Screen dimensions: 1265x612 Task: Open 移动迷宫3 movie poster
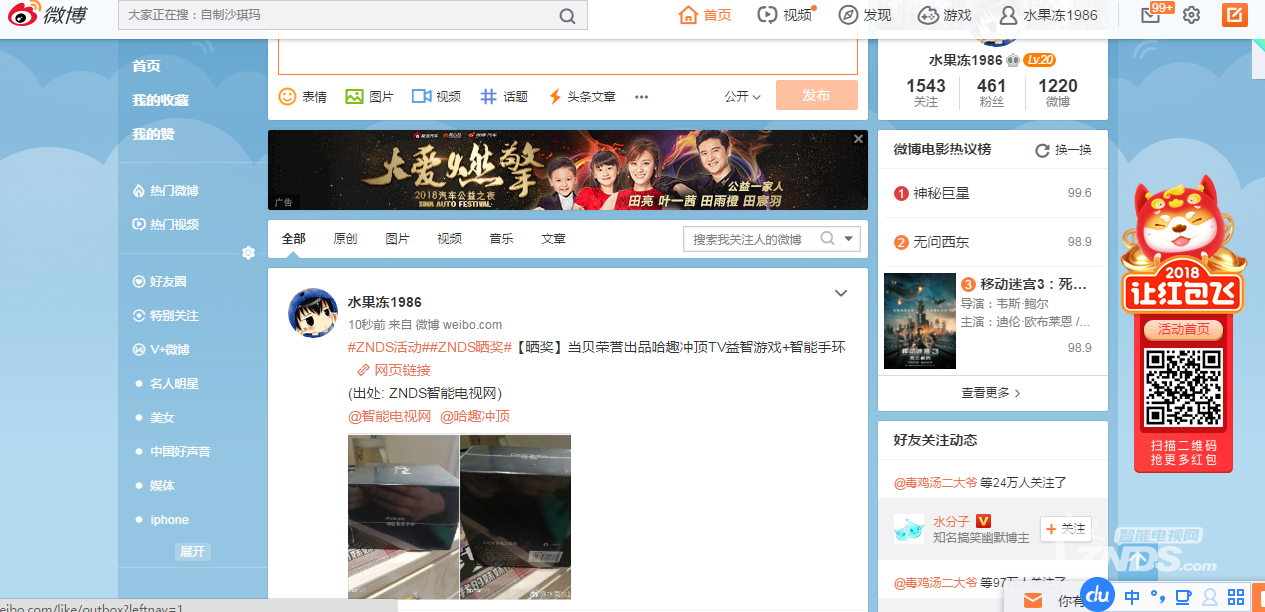pyautogui.click(x=920, y=322)
